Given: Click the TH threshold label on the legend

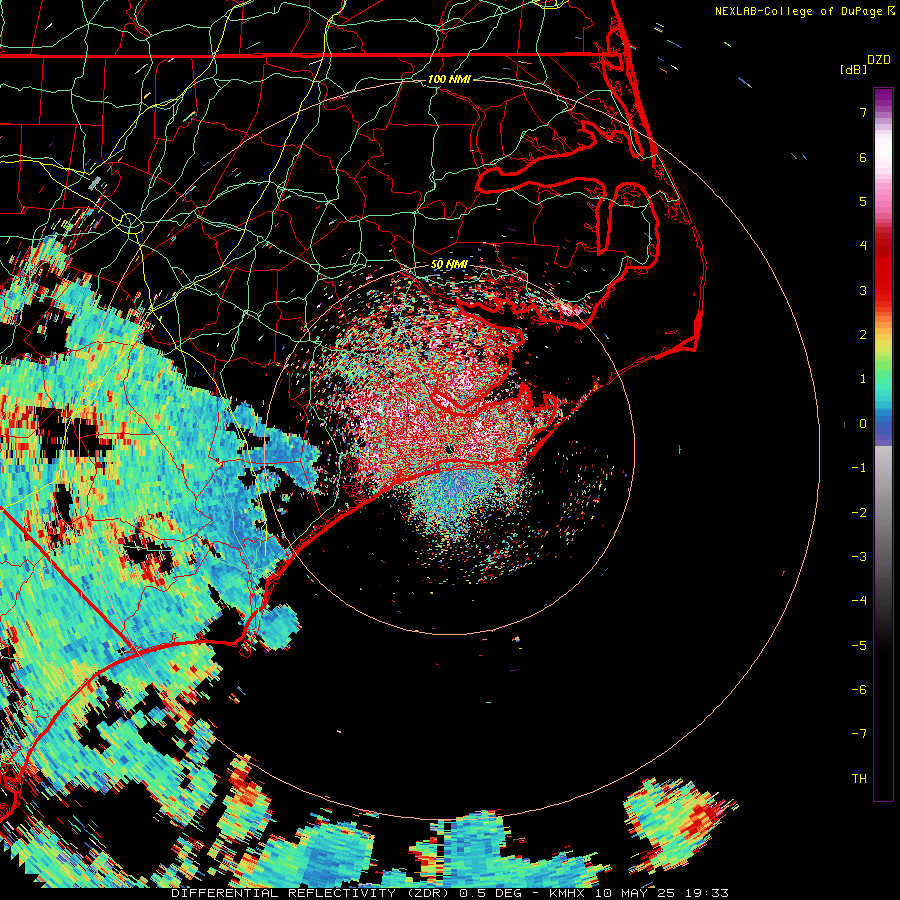Looking at the screenshot, I should click(x=859, y=778).
